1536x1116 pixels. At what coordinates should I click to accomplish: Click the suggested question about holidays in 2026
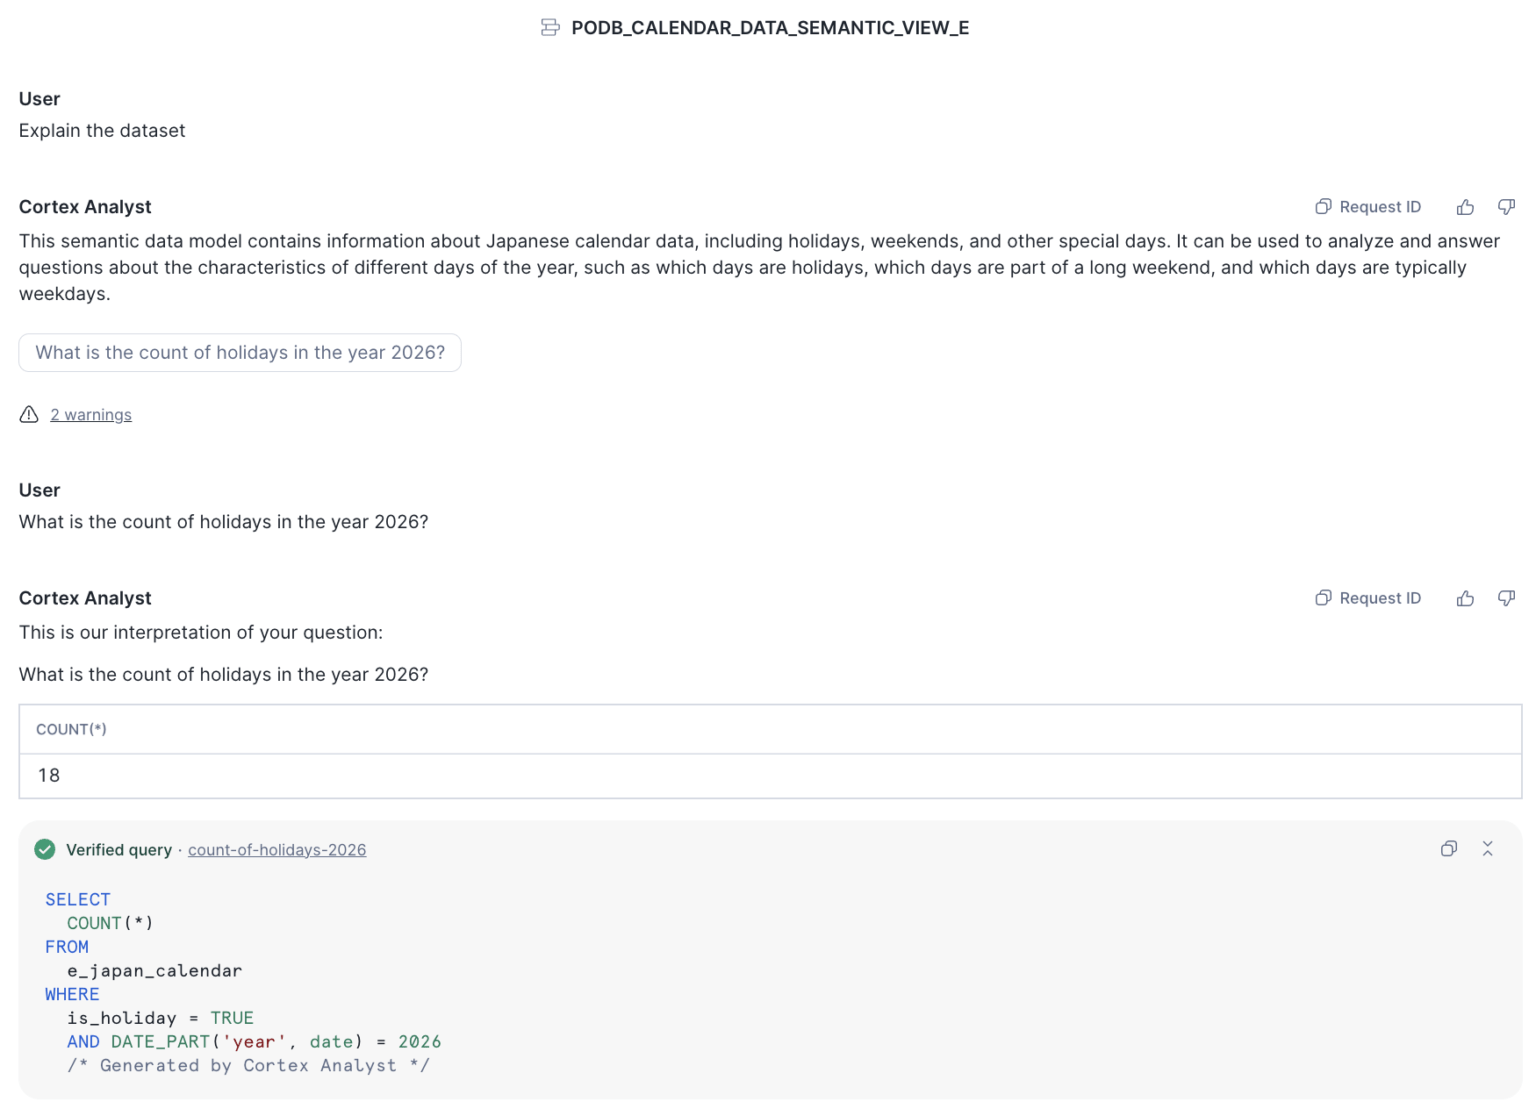(240, 352)
